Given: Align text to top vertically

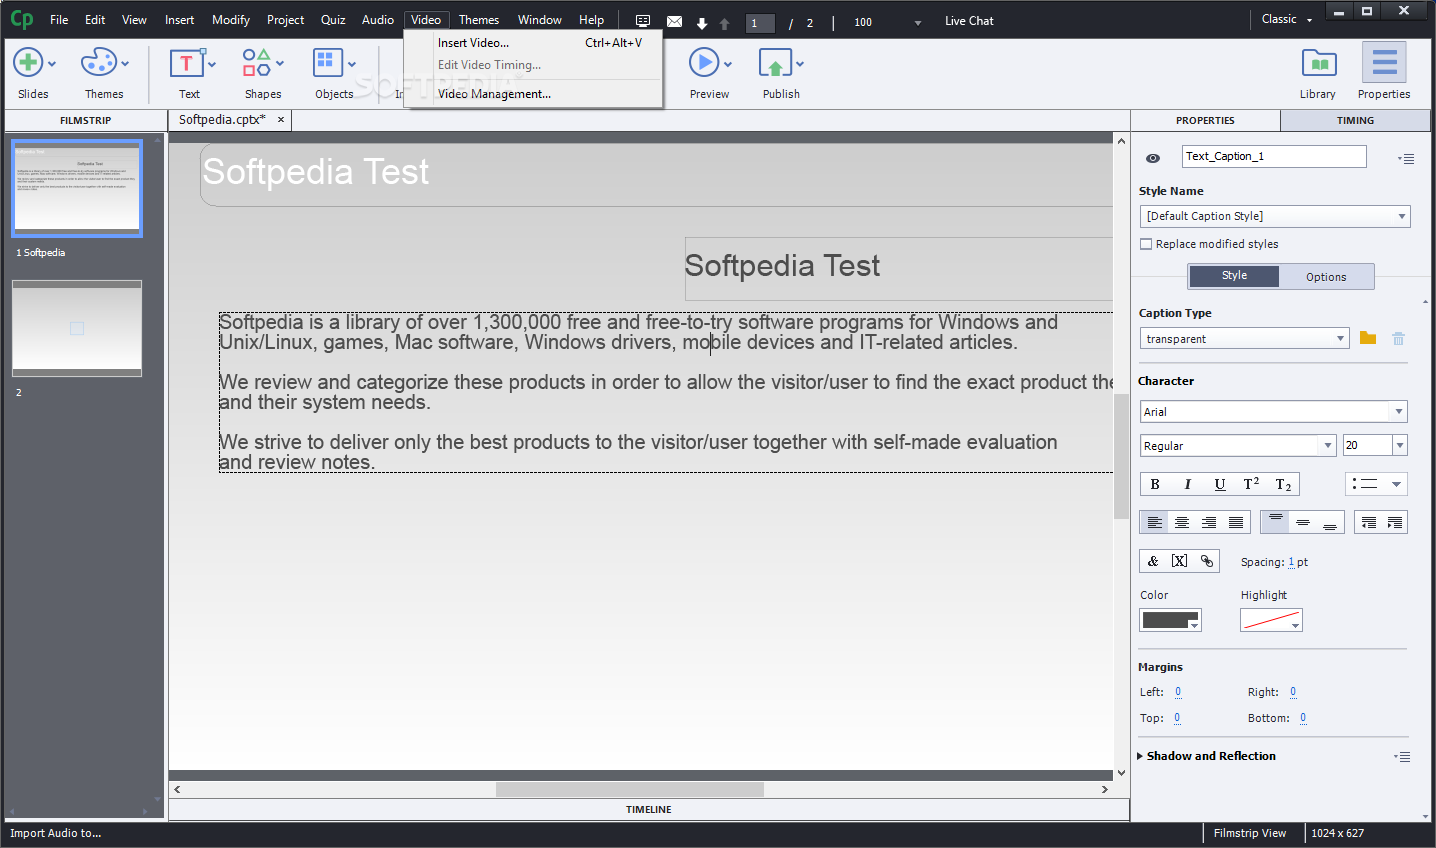Looking at the screenshot, I should pyautogui.click(x=1275, y=522).
